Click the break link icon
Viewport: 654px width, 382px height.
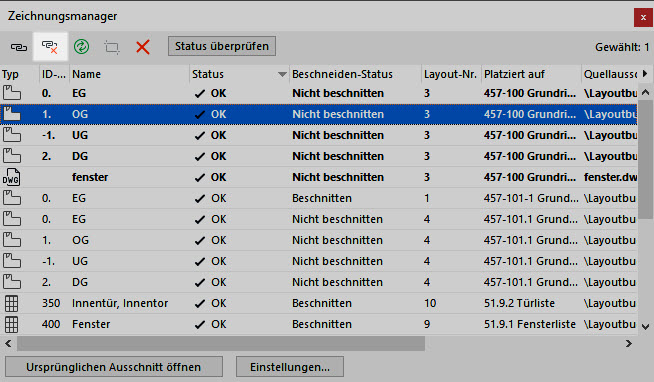pos(50,47)
